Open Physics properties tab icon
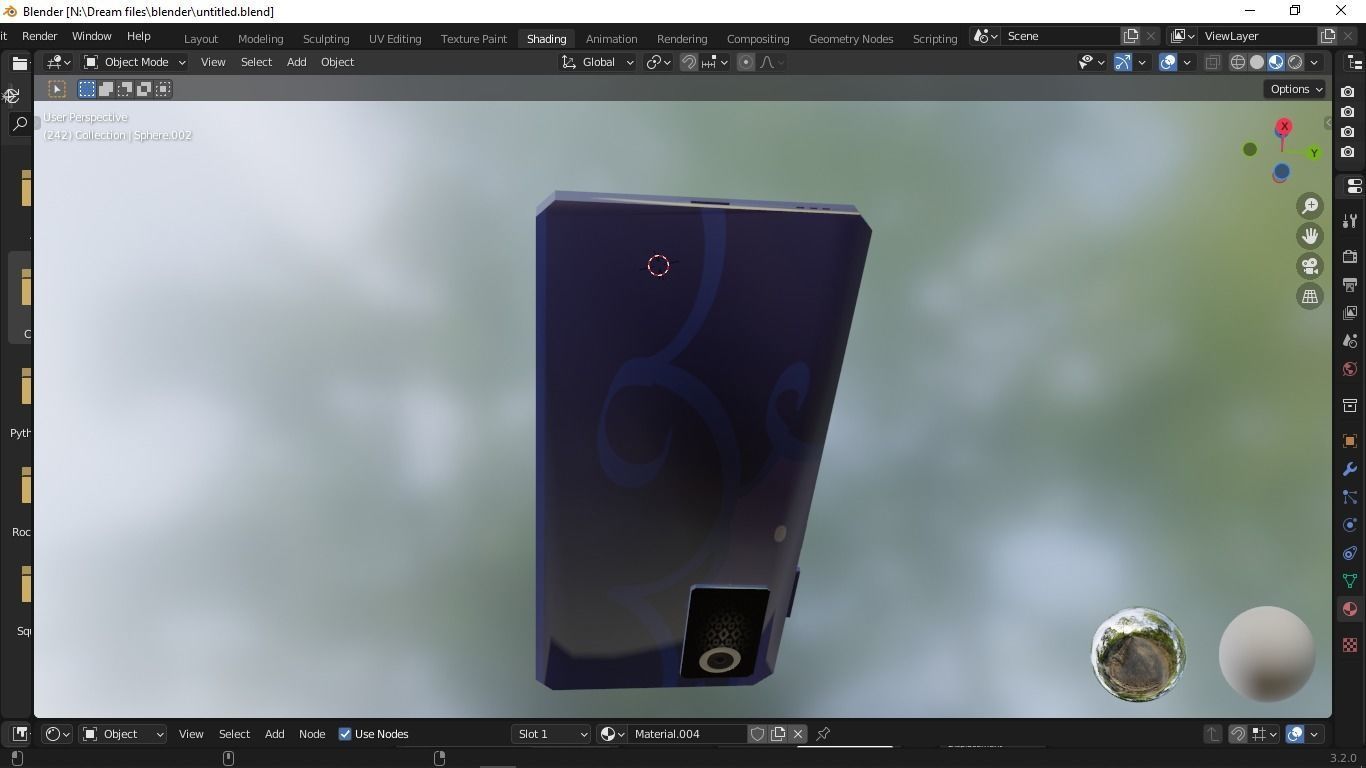The image size is (1366, 768). [x=1350, y=525]
